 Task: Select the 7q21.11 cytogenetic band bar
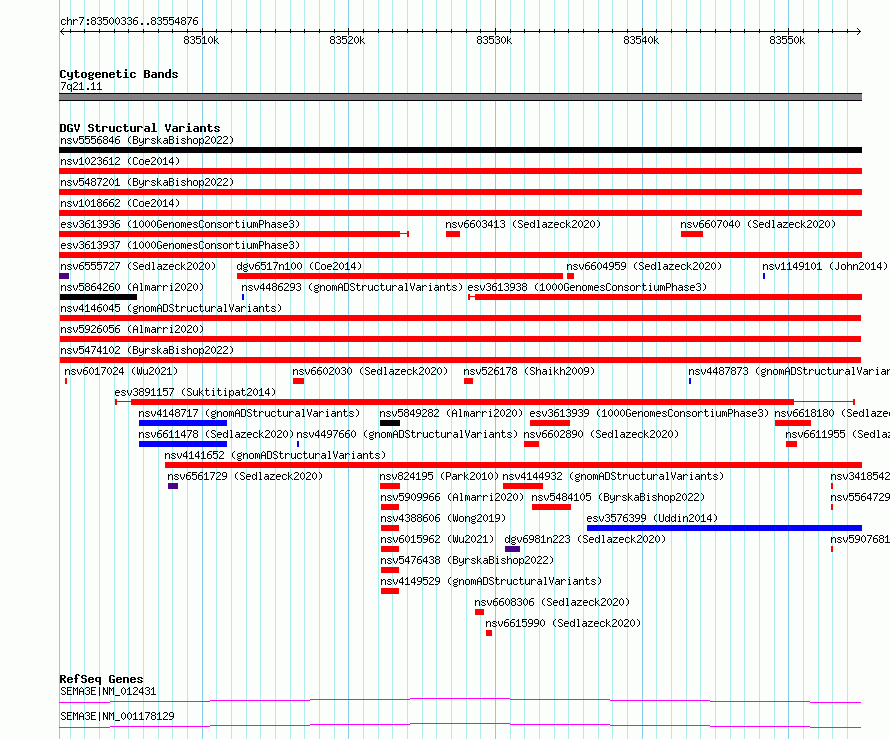[460, 97]
